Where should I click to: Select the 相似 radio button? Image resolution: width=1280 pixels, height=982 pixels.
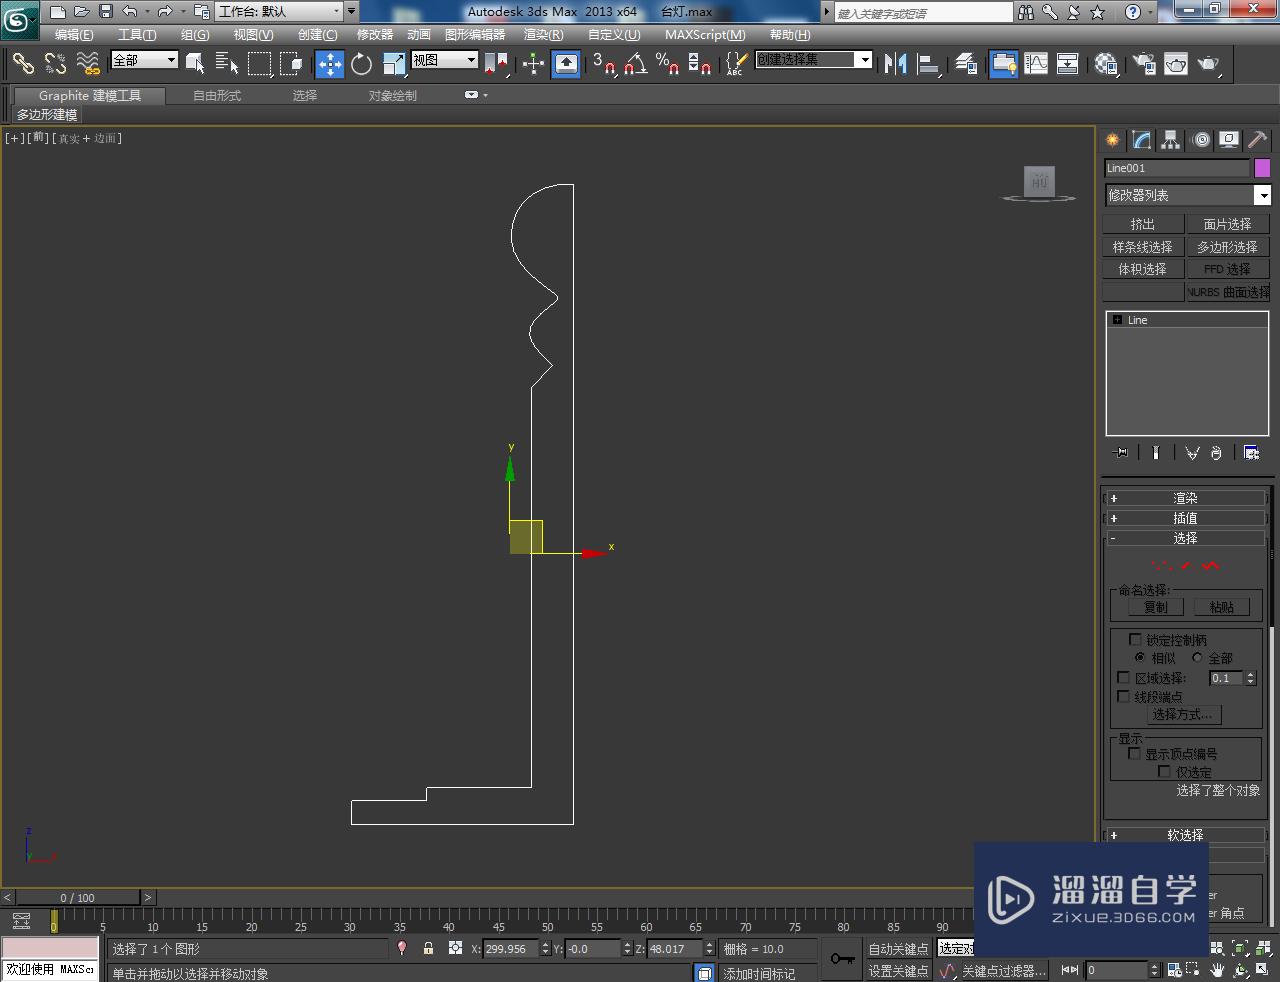click(x=1140, y=658)
